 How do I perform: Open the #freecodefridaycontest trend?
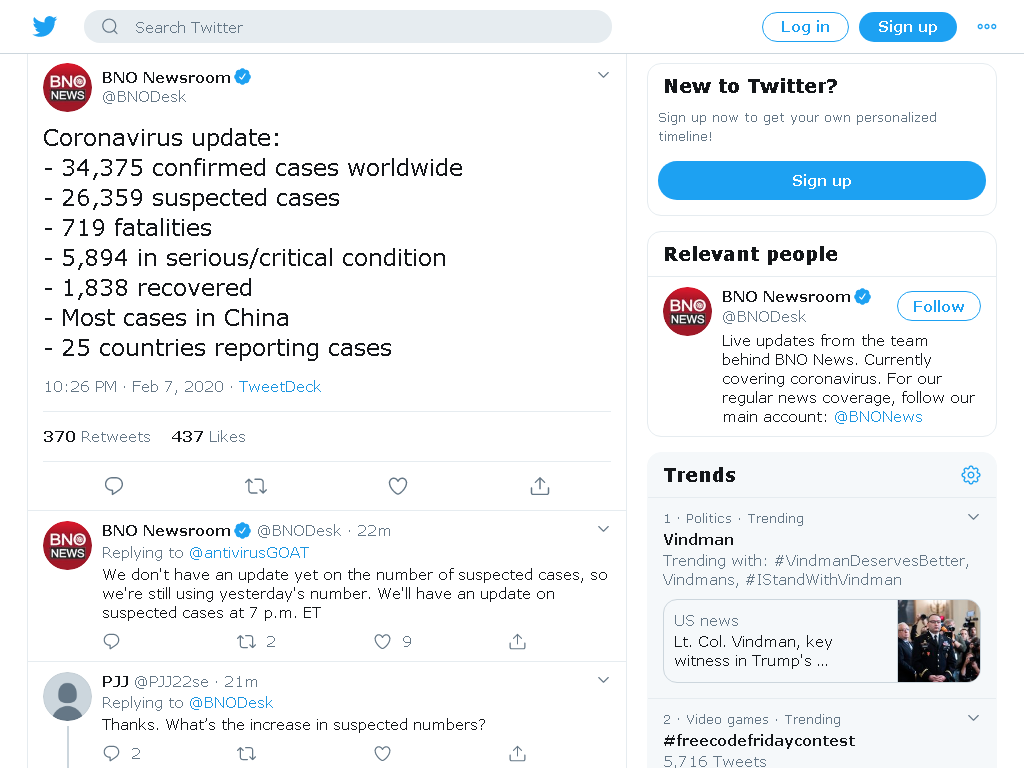pyautogui.click(x=759, y=741)
